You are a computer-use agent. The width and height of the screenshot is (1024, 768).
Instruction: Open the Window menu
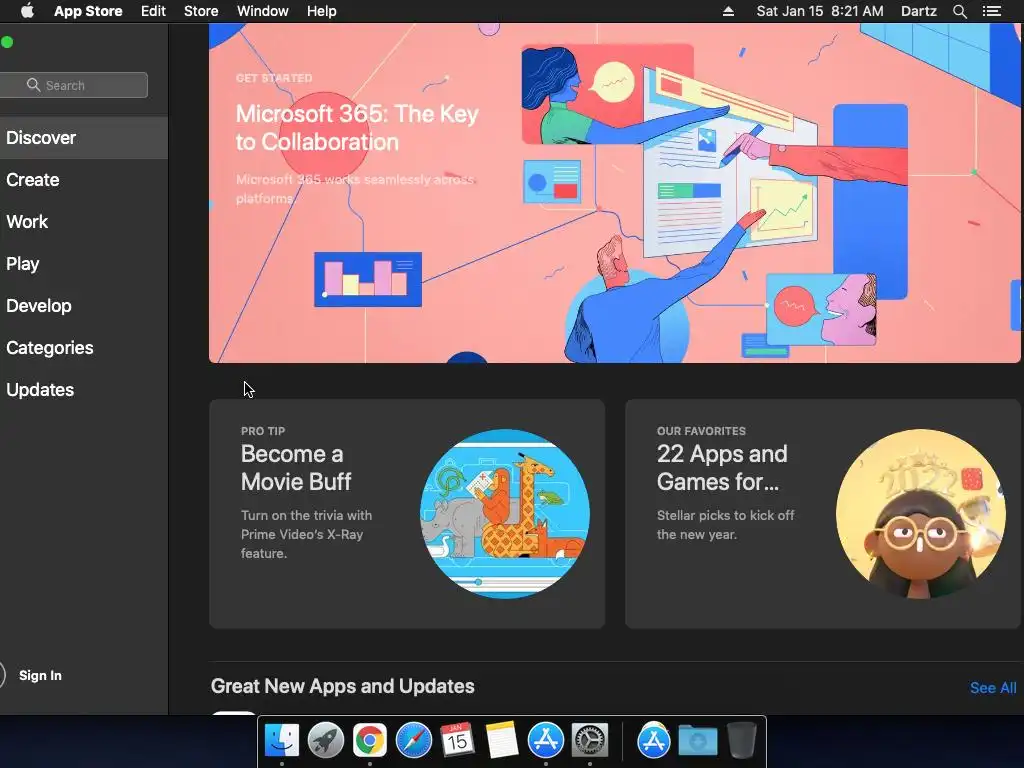pyautogui.click(x=263, y=11)
